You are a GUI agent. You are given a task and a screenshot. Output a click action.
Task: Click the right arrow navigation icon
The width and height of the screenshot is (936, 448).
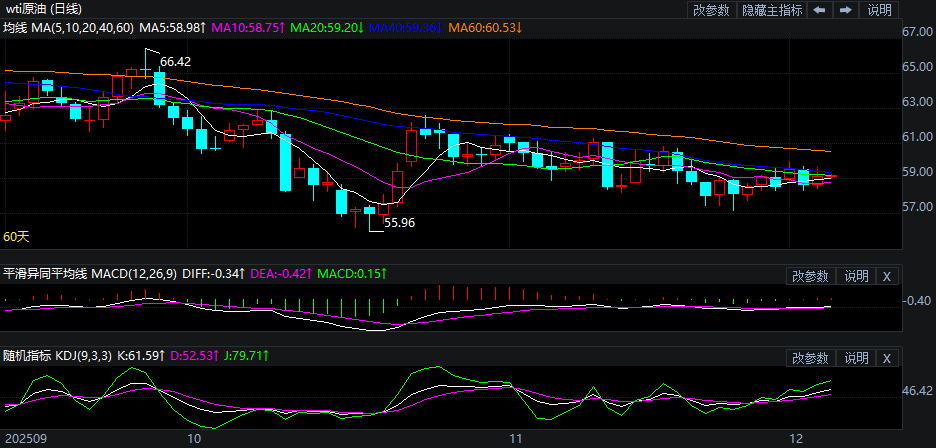pos(846,10)
